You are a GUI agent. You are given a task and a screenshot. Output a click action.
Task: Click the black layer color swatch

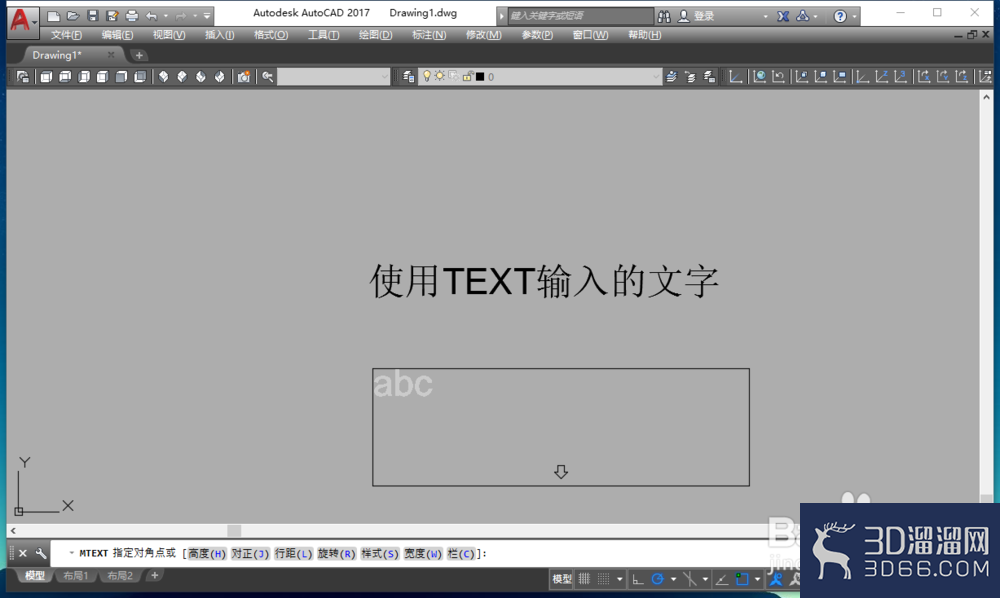[480, 77]
